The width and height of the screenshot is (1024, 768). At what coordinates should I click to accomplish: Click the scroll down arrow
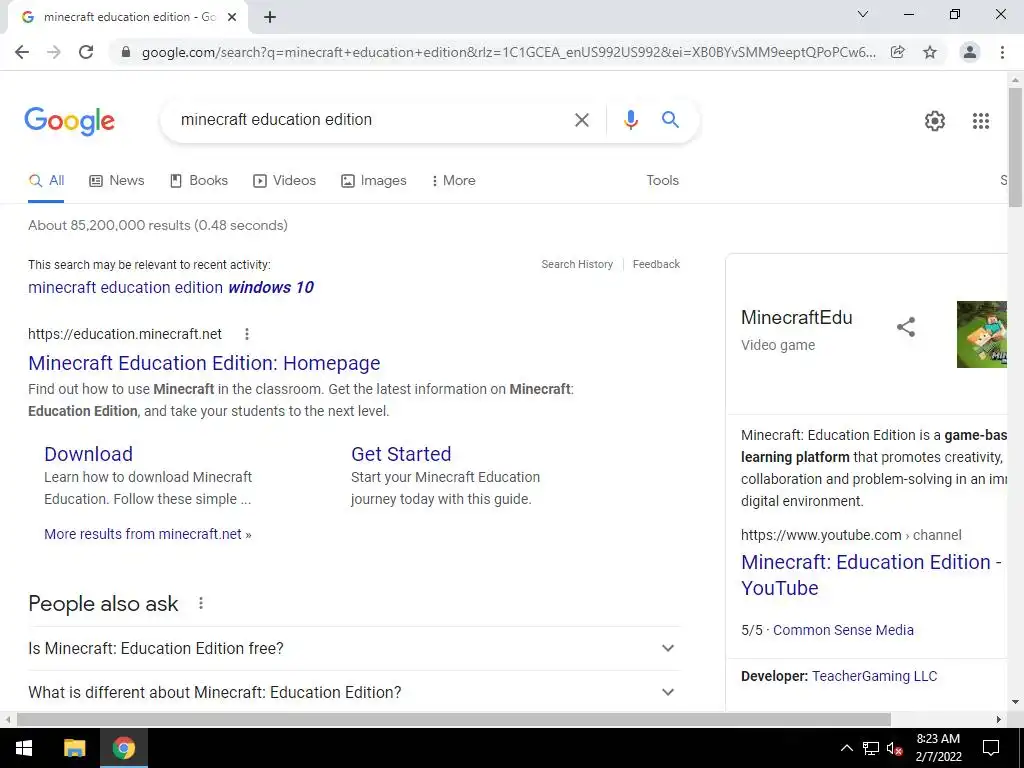(1015, 703)
